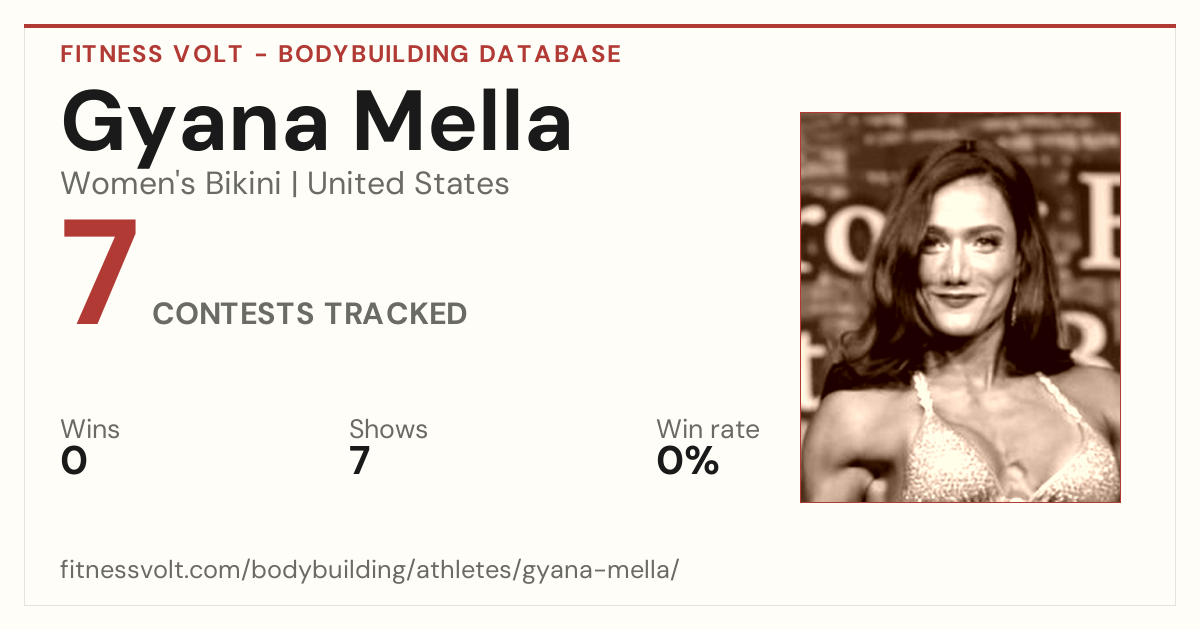Click the large red number 7

click(100, 271)
